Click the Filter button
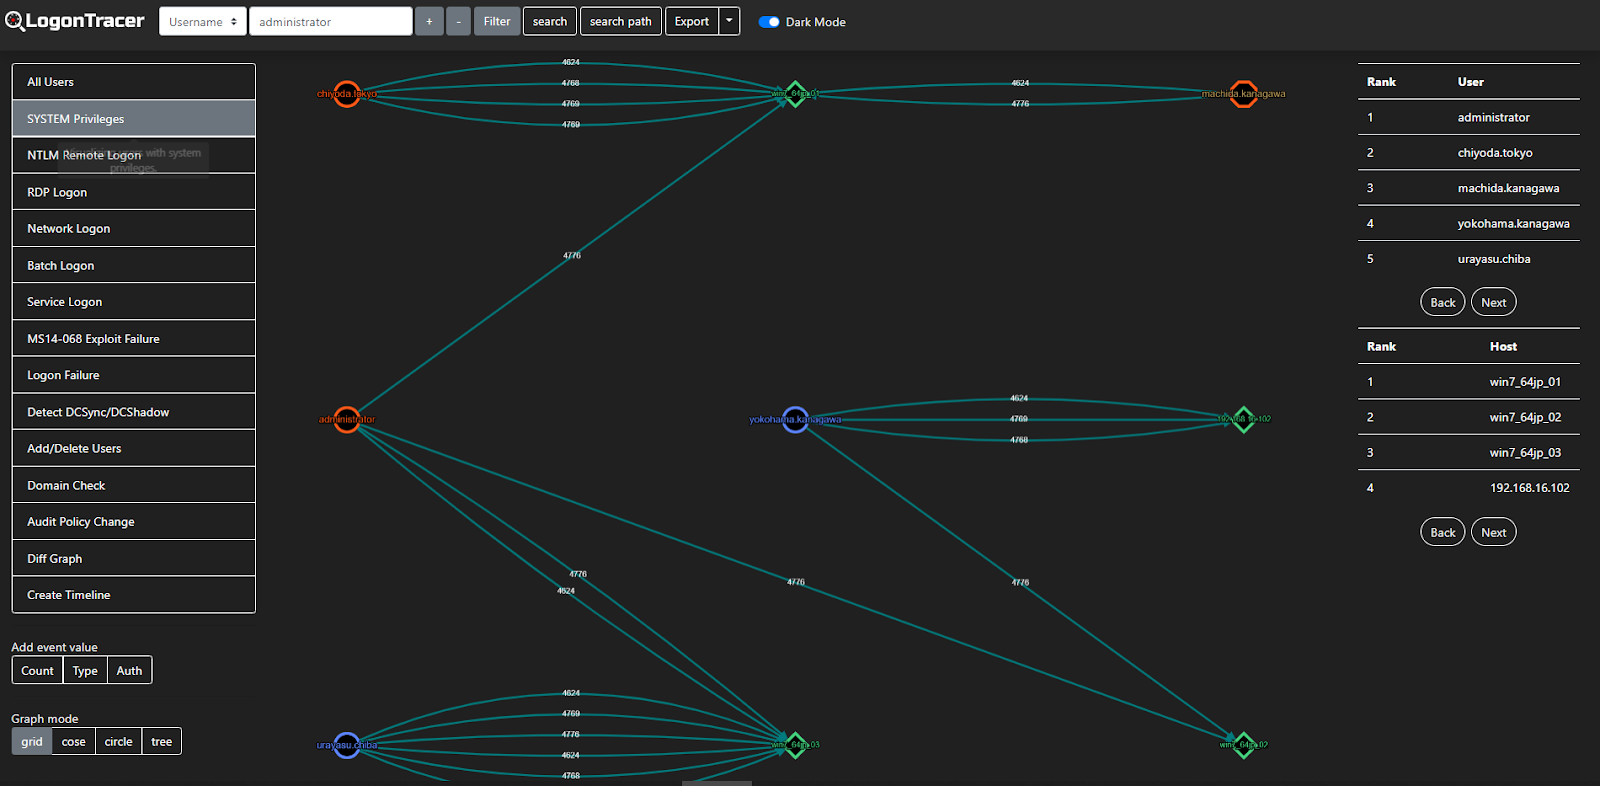 [497, 21]
